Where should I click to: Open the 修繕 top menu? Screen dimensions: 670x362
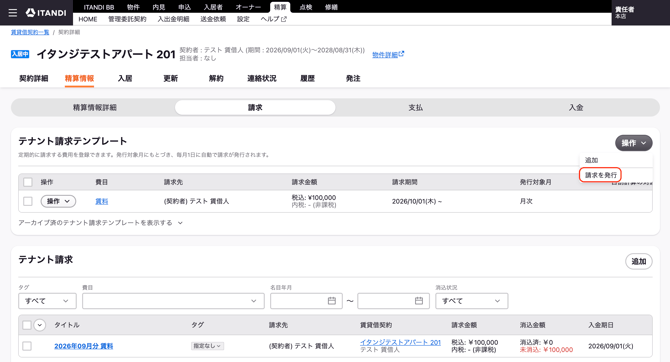[332, 7]
